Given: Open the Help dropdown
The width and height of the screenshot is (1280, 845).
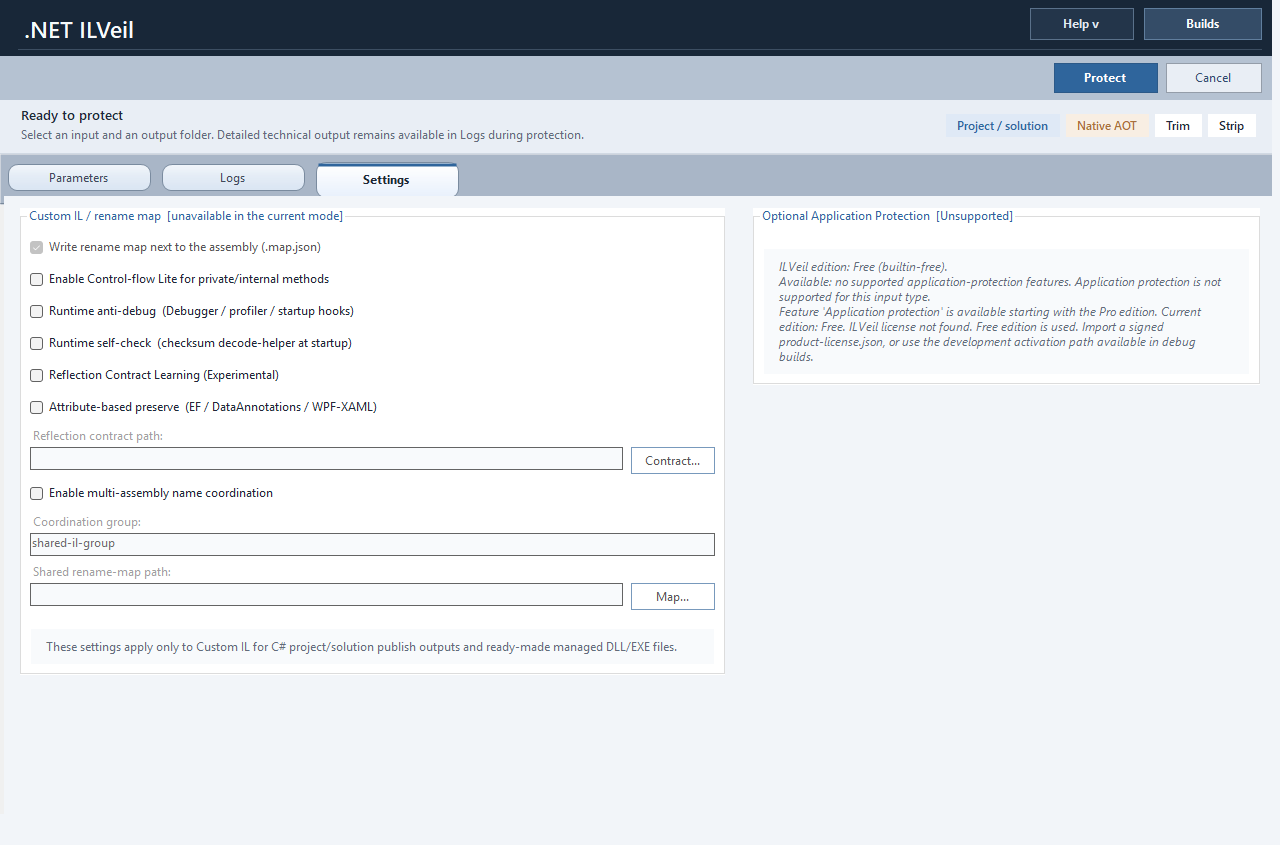Looking at the screenshot, I should click(1081, 23).
